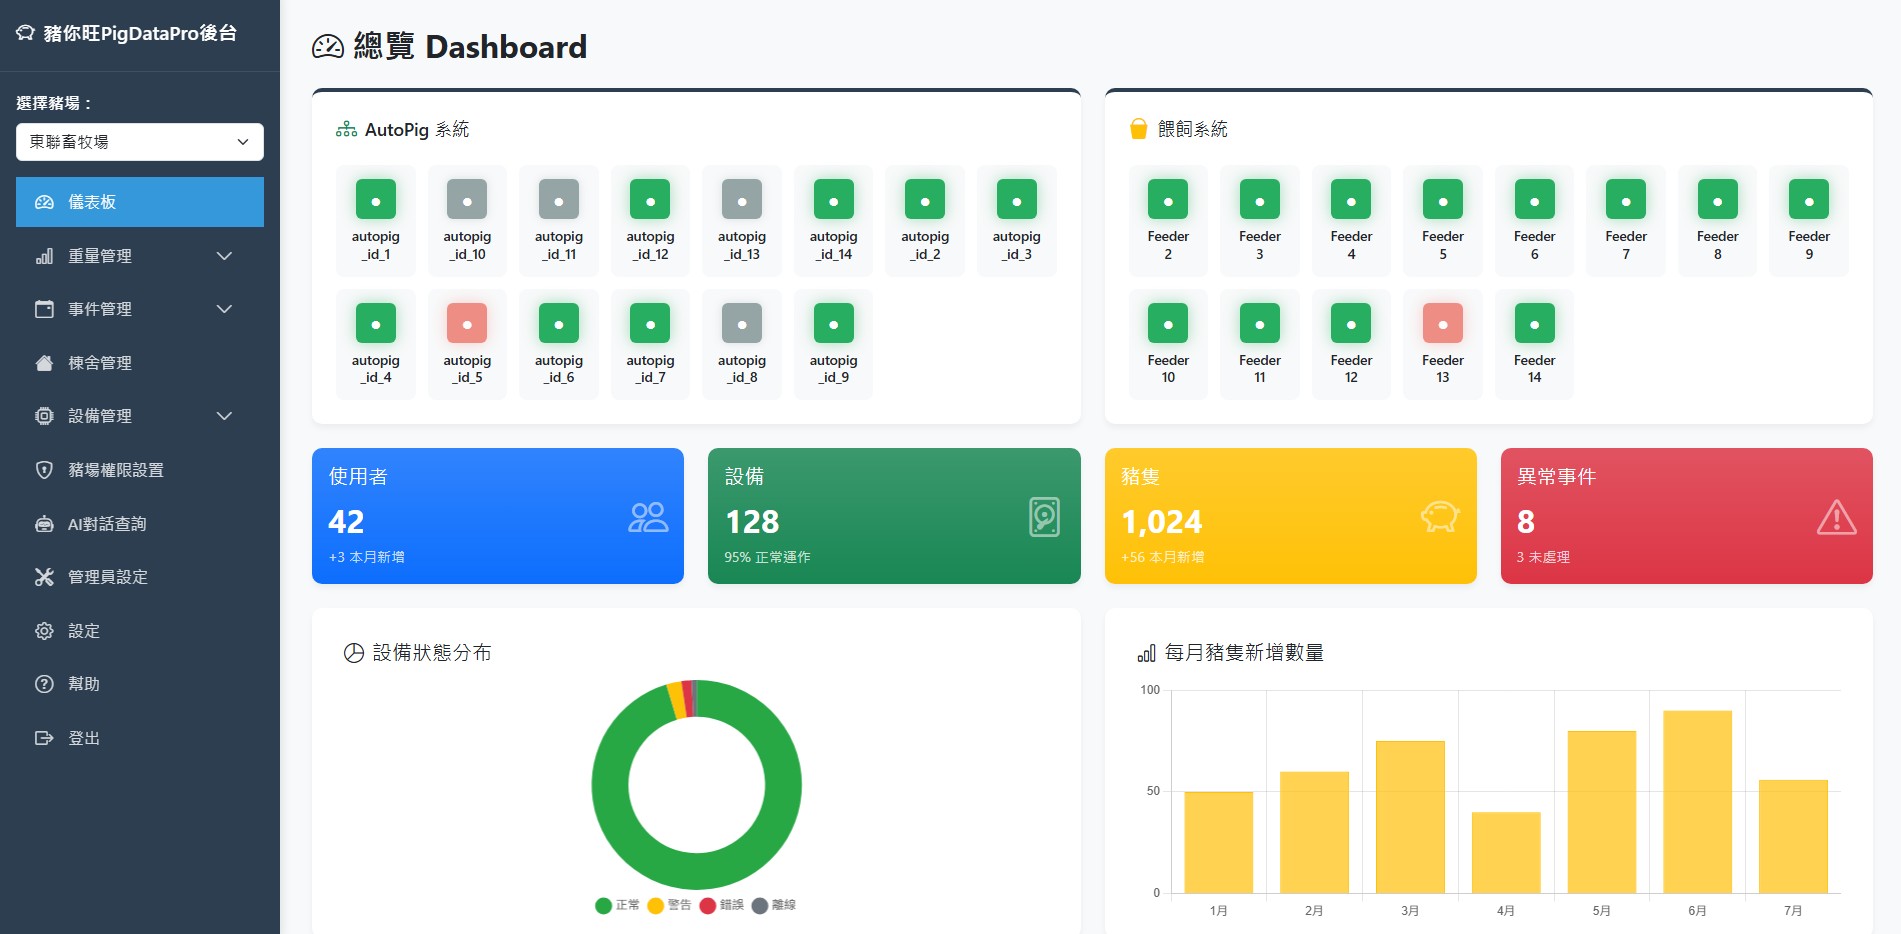Image resolution: width=1901 pixels, height=934 pixels.
Task: Click the 幫助 question mark icon
Action: tap(44, 684)
